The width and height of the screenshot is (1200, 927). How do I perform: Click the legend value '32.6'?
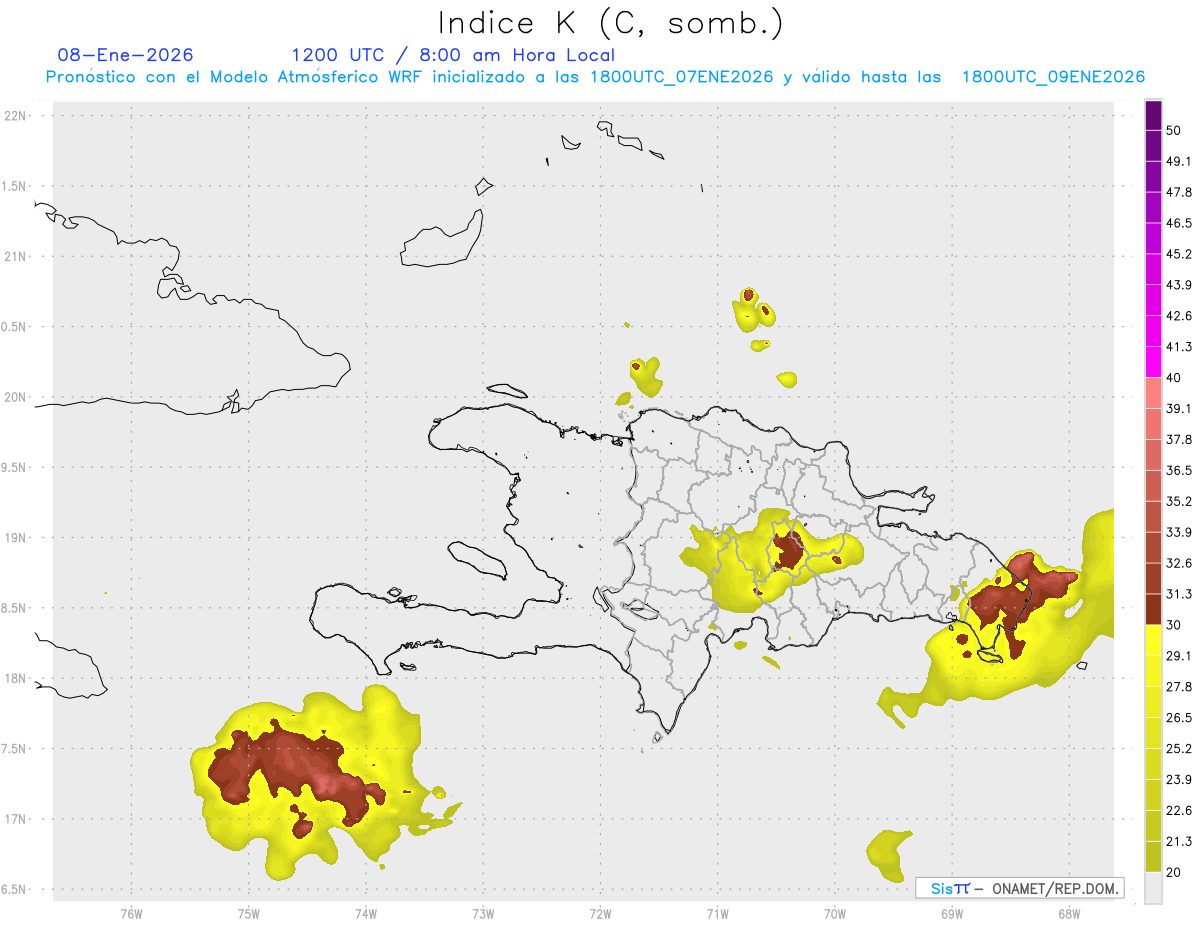[x=1178, y=563]
